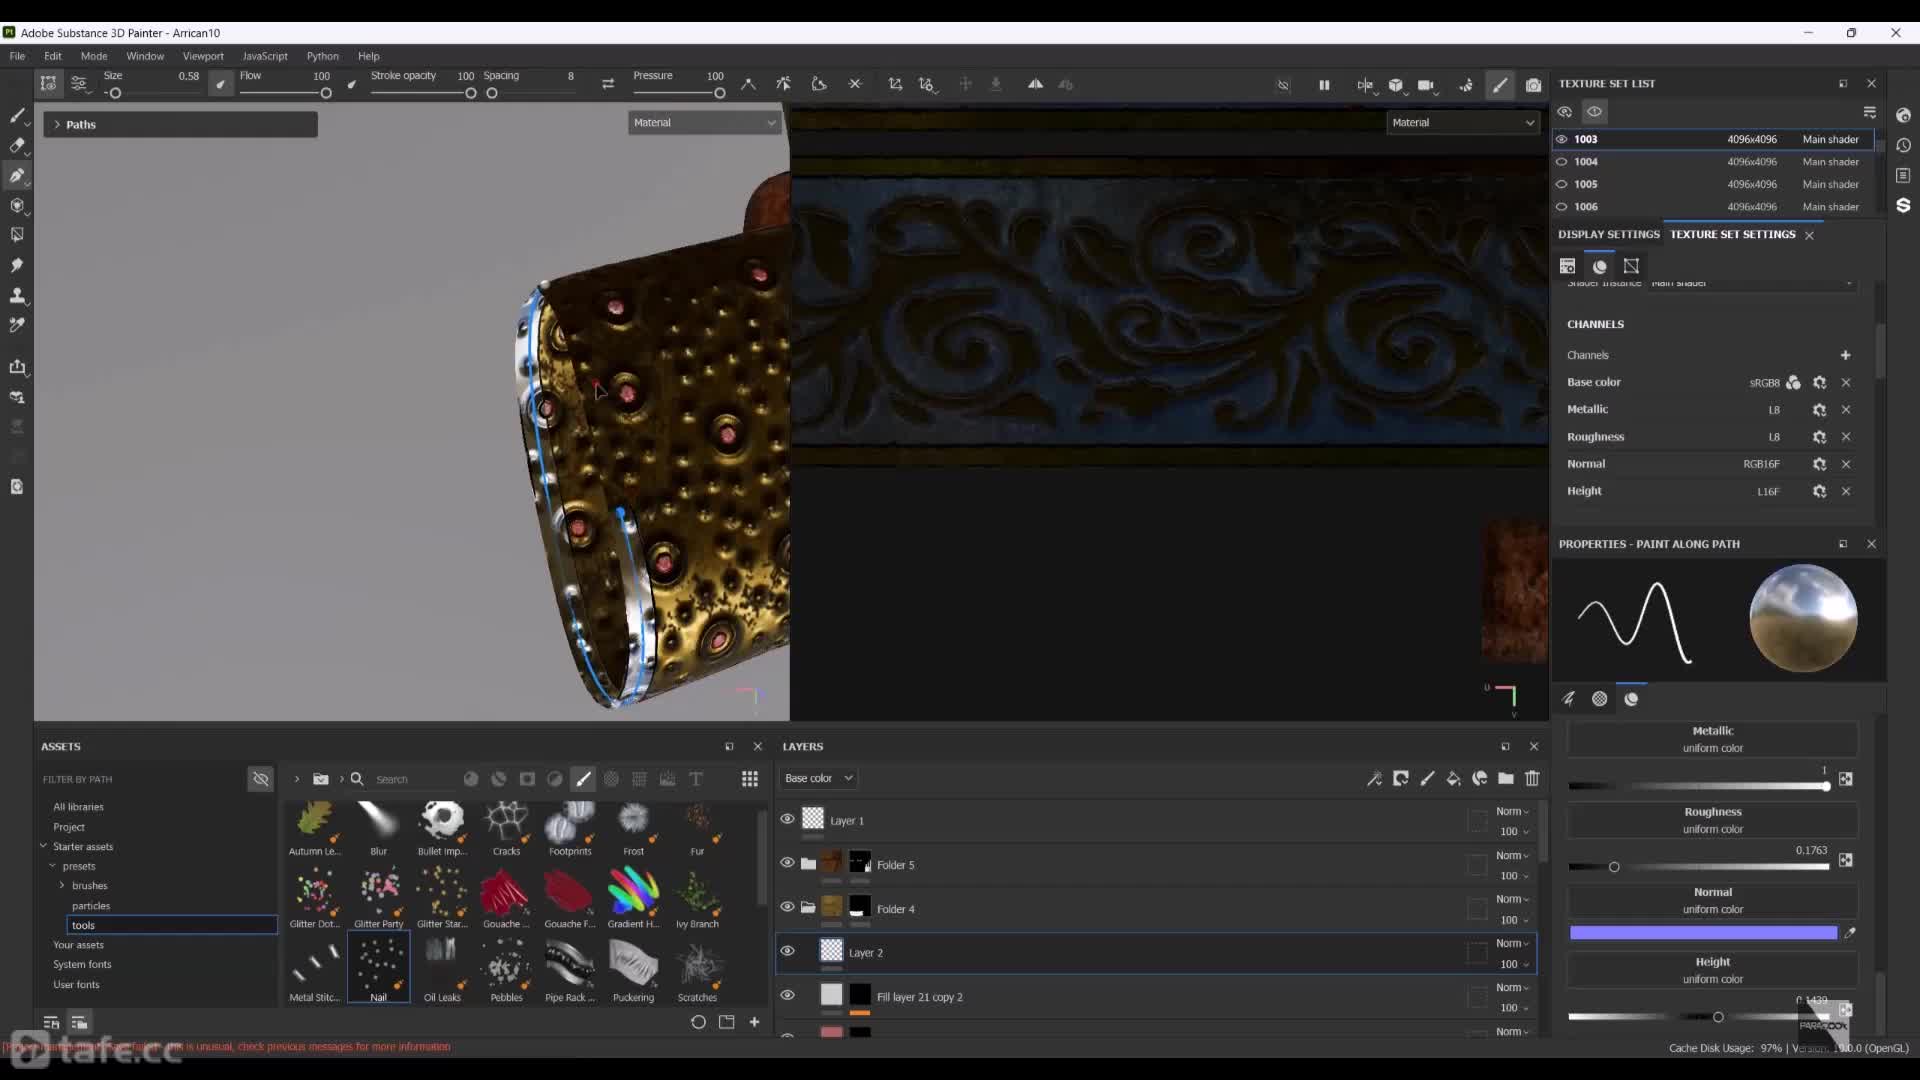1920x1080 pixels.
Task: Select particles in Assets tree
Action: tap(91, 906)
